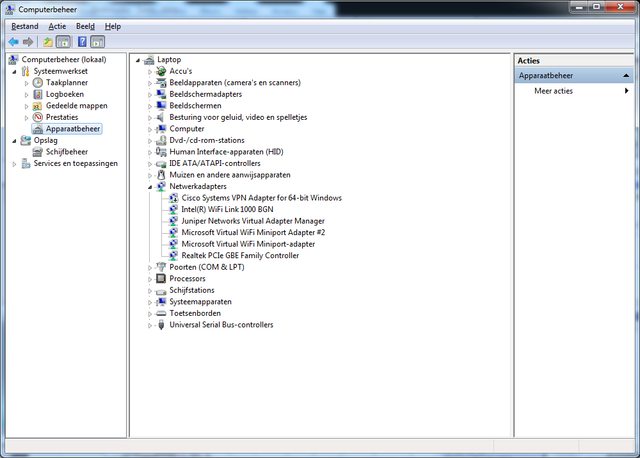The height and width of the screenshot is (458, 640).
Task: Expand the Systeemapparaten node
Action: 150,302
